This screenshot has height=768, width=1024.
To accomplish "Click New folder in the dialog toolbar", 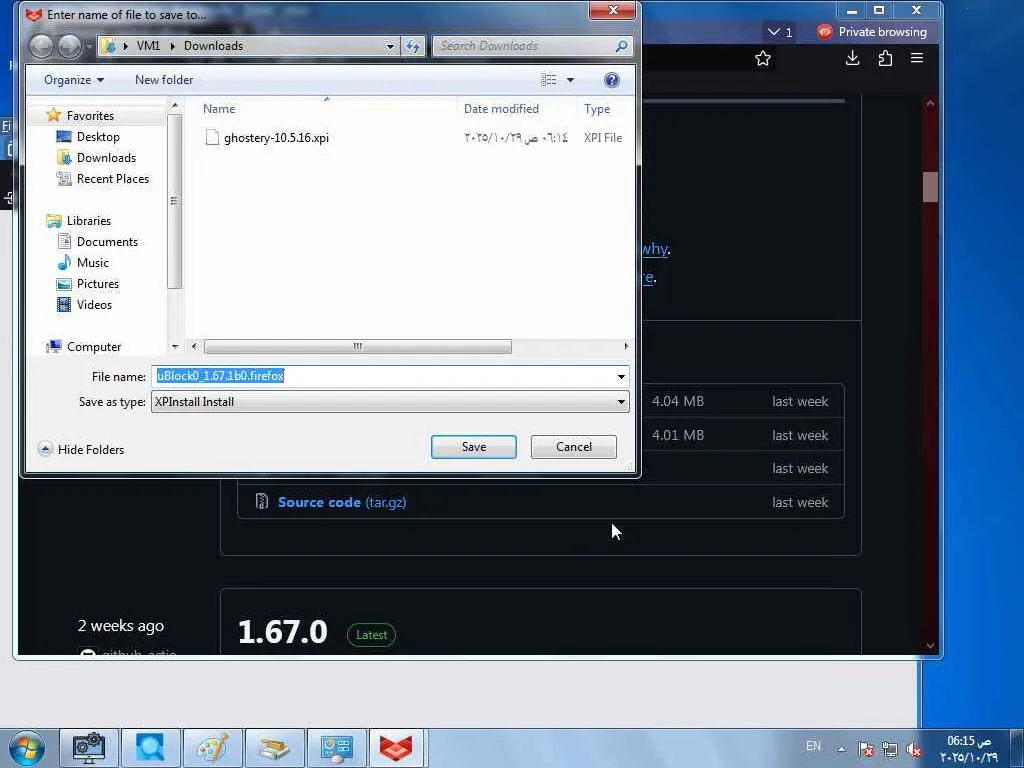I will click(x=164, y=80).
